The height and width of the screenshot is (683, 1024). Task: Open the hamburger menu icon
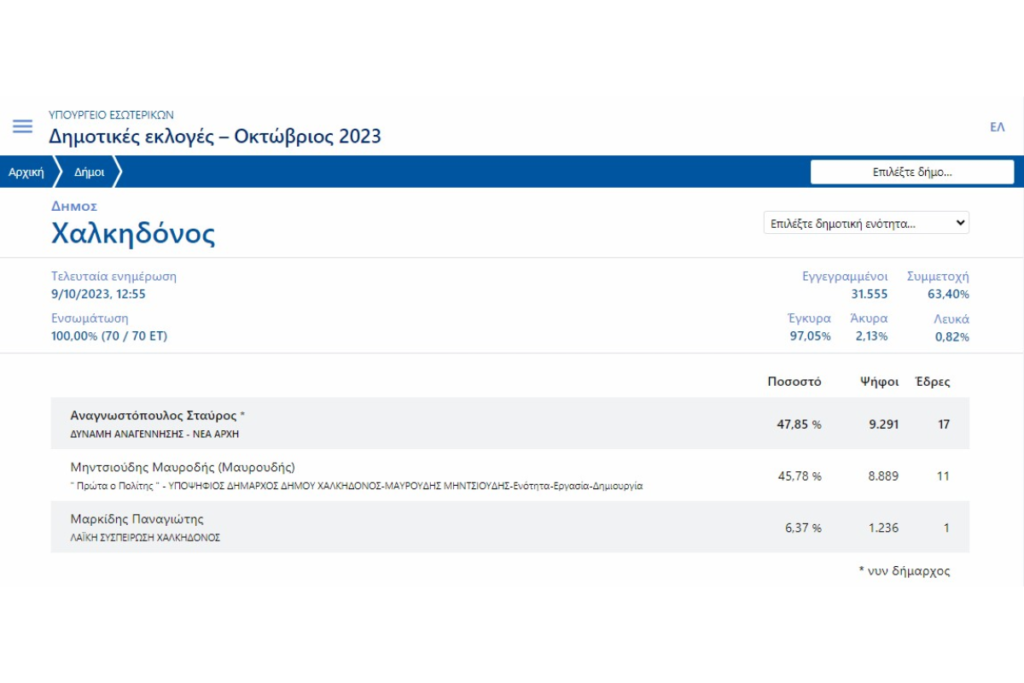pos(22,127)
